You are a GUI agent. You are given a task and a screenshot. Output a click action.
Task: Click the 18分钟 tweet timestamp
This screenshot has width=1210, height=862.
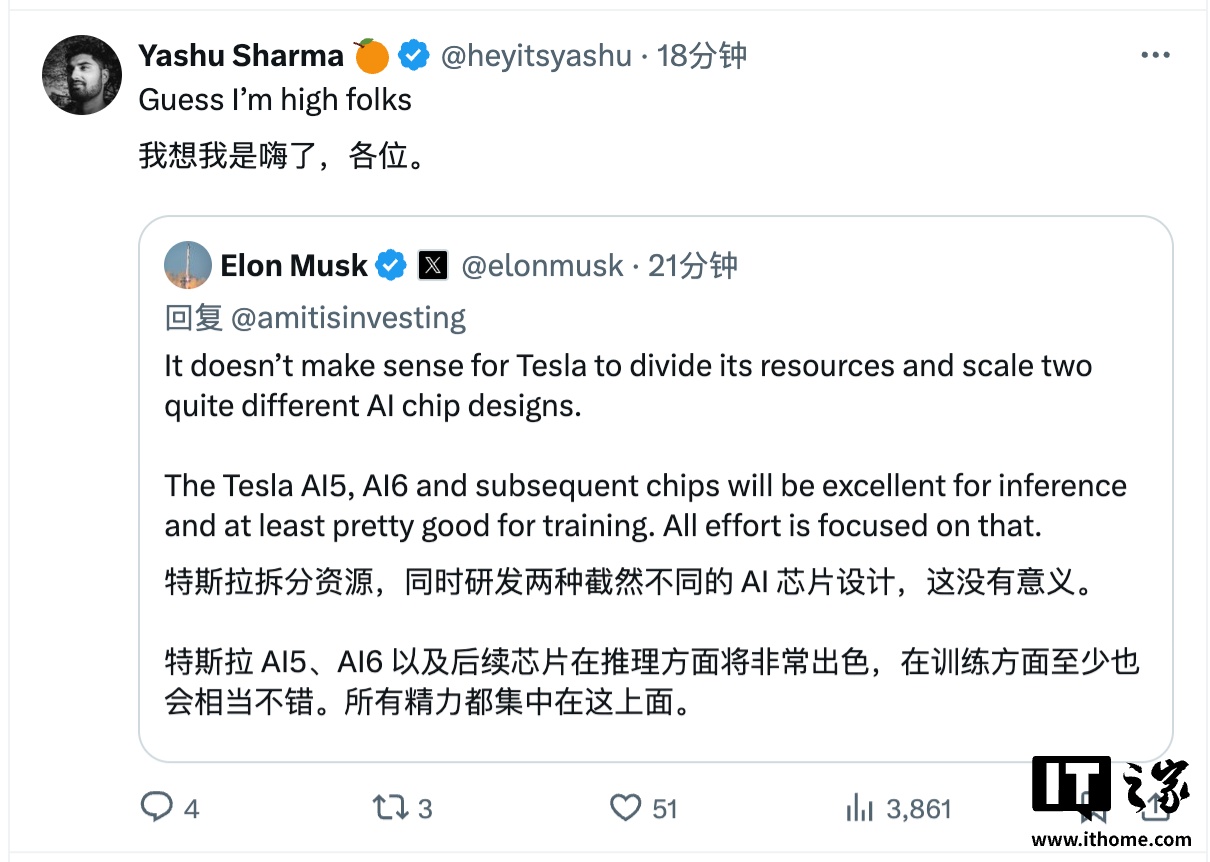[702, 56]
